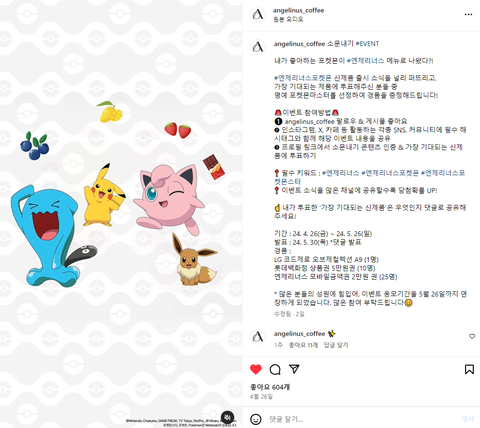Open angelinus_coffee profile avatar in header

258,14
